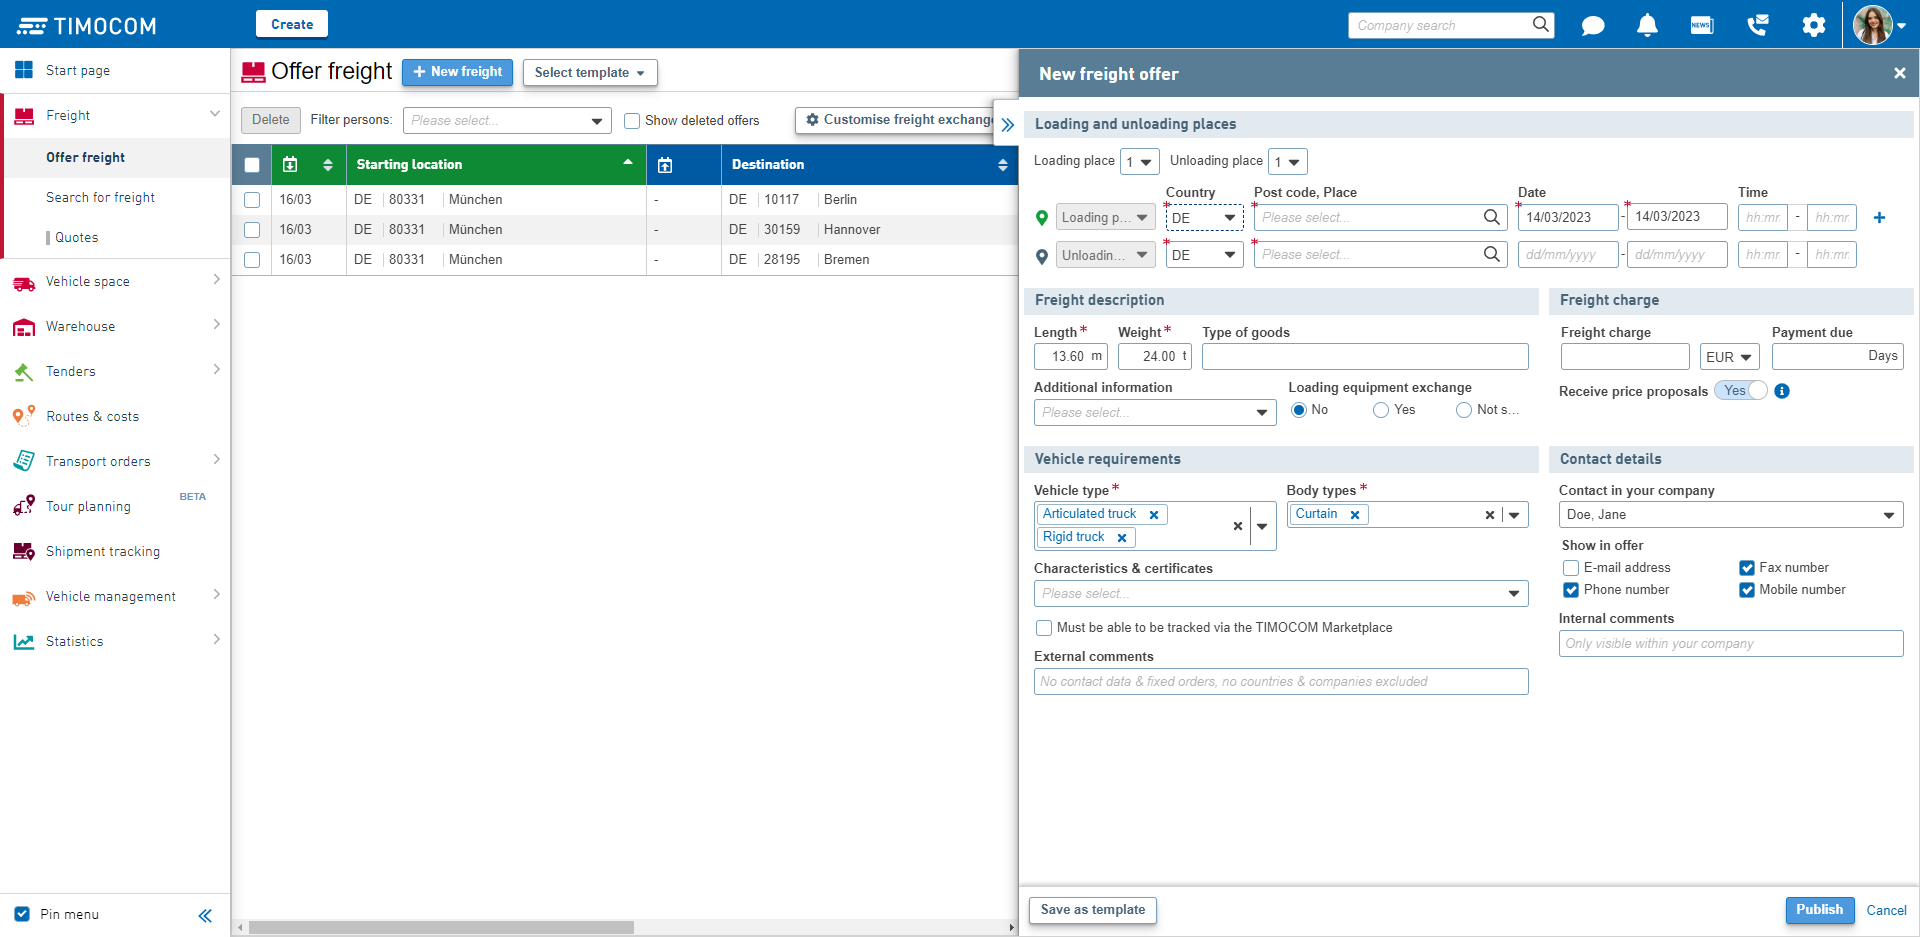The width and height of the screenshot is (1920, 937).
Task: Click the Publish button
Action: pos(1819,910)
